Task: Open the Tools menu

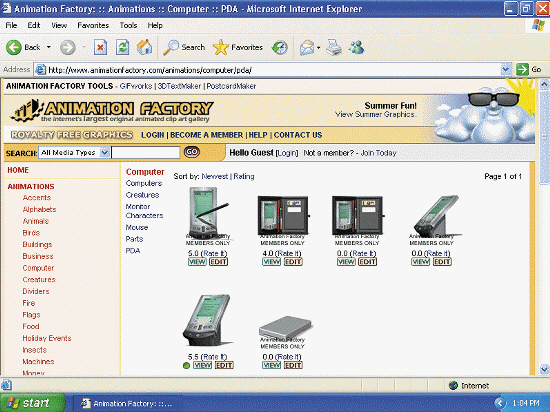Action: pyautogui.click(x=128, y=25)
